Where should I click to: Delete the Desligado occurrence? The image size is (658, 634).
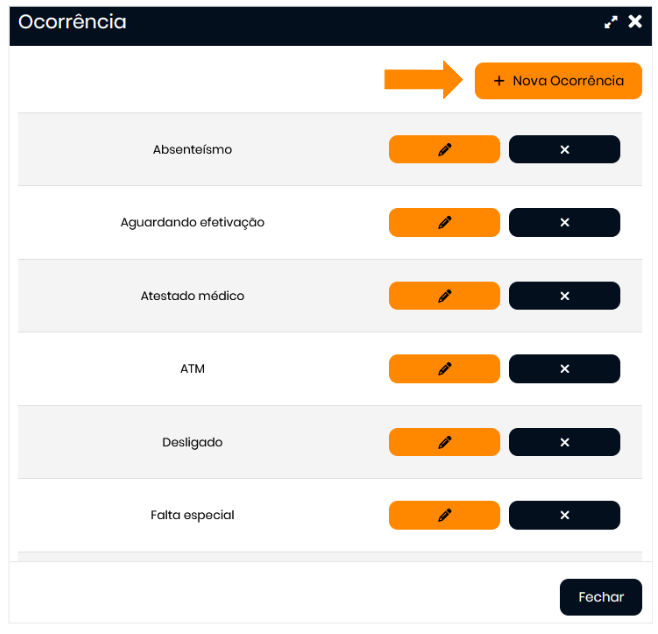pos(564,442)
